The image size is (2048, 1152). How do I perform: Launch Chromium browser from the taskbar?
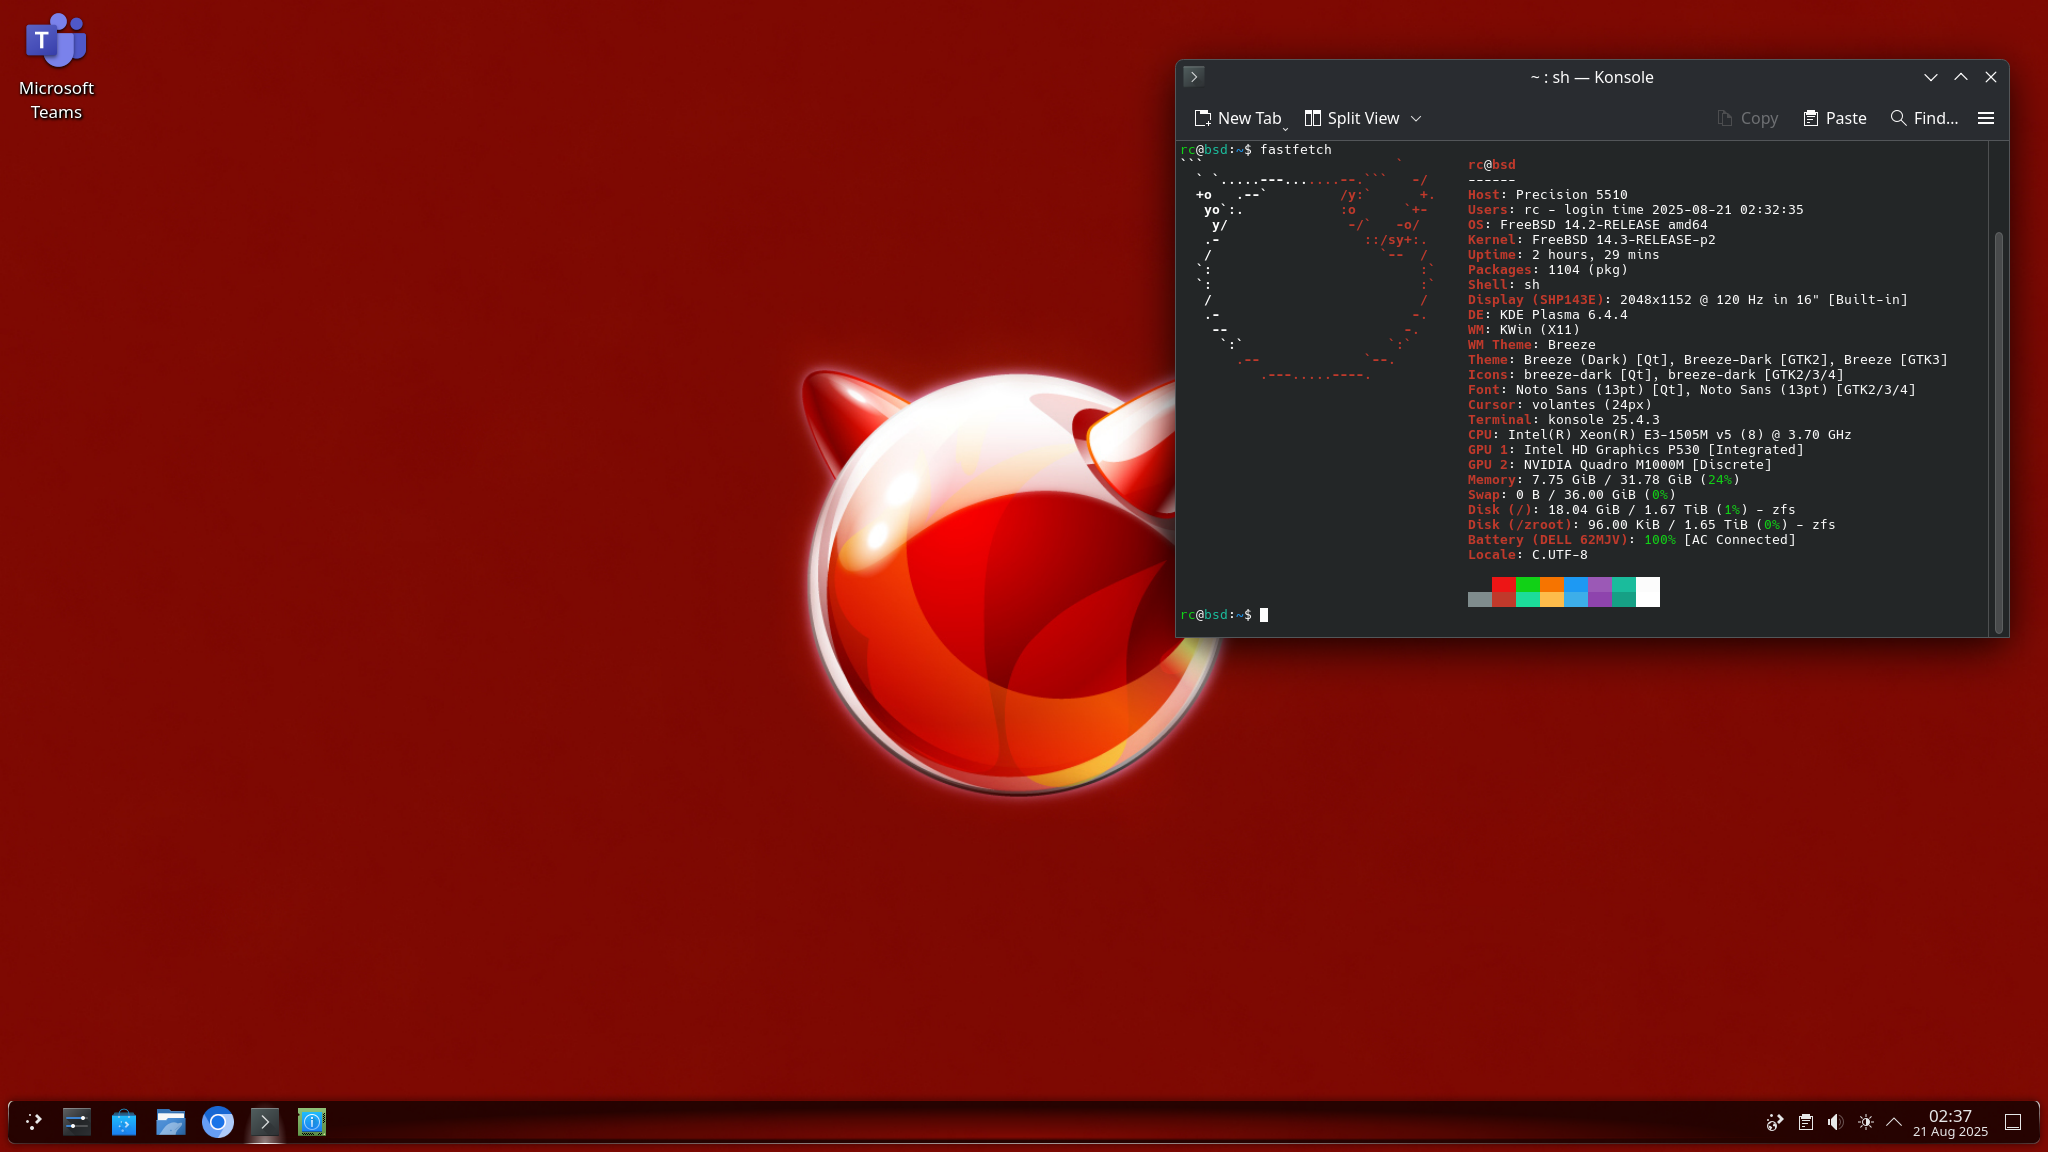pos(218,1122)
